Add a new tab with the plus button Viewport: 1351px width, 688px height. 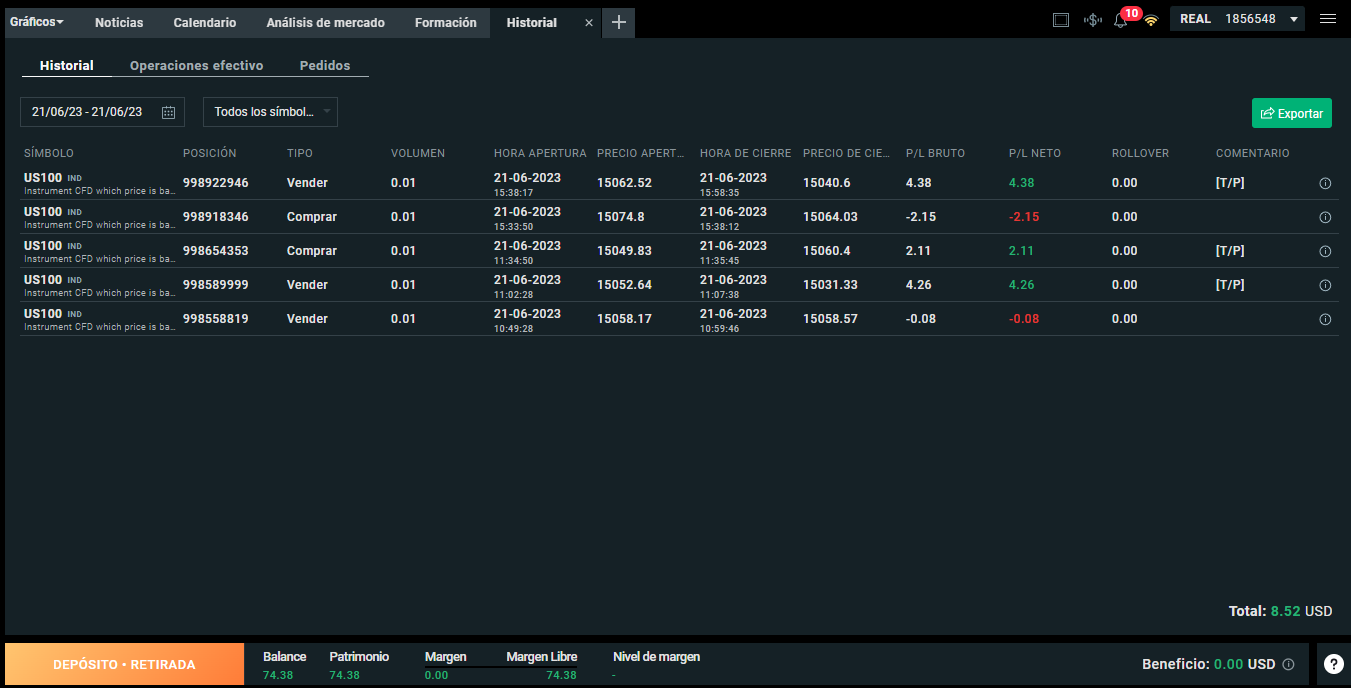point(618,22)
